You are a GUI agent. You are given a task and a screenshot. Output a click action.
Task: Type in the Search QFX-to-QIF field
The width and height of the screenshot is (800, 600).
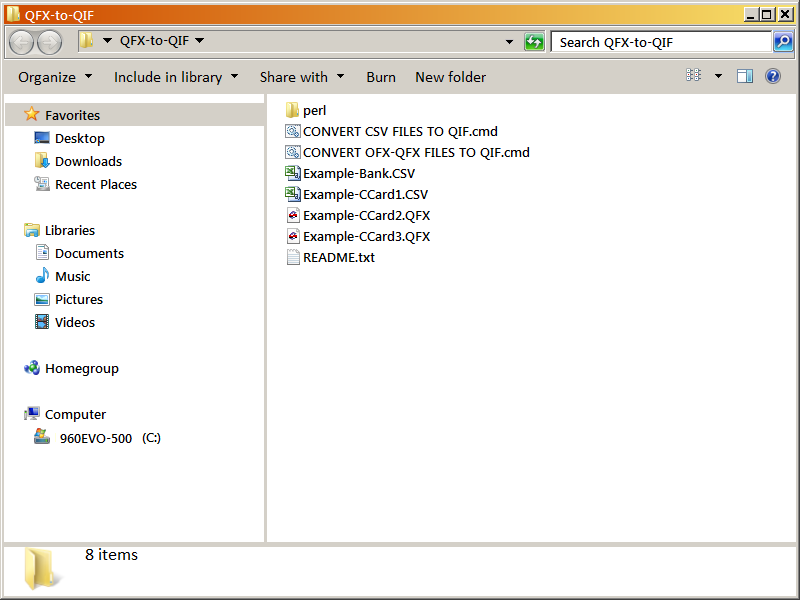point(660,42)
